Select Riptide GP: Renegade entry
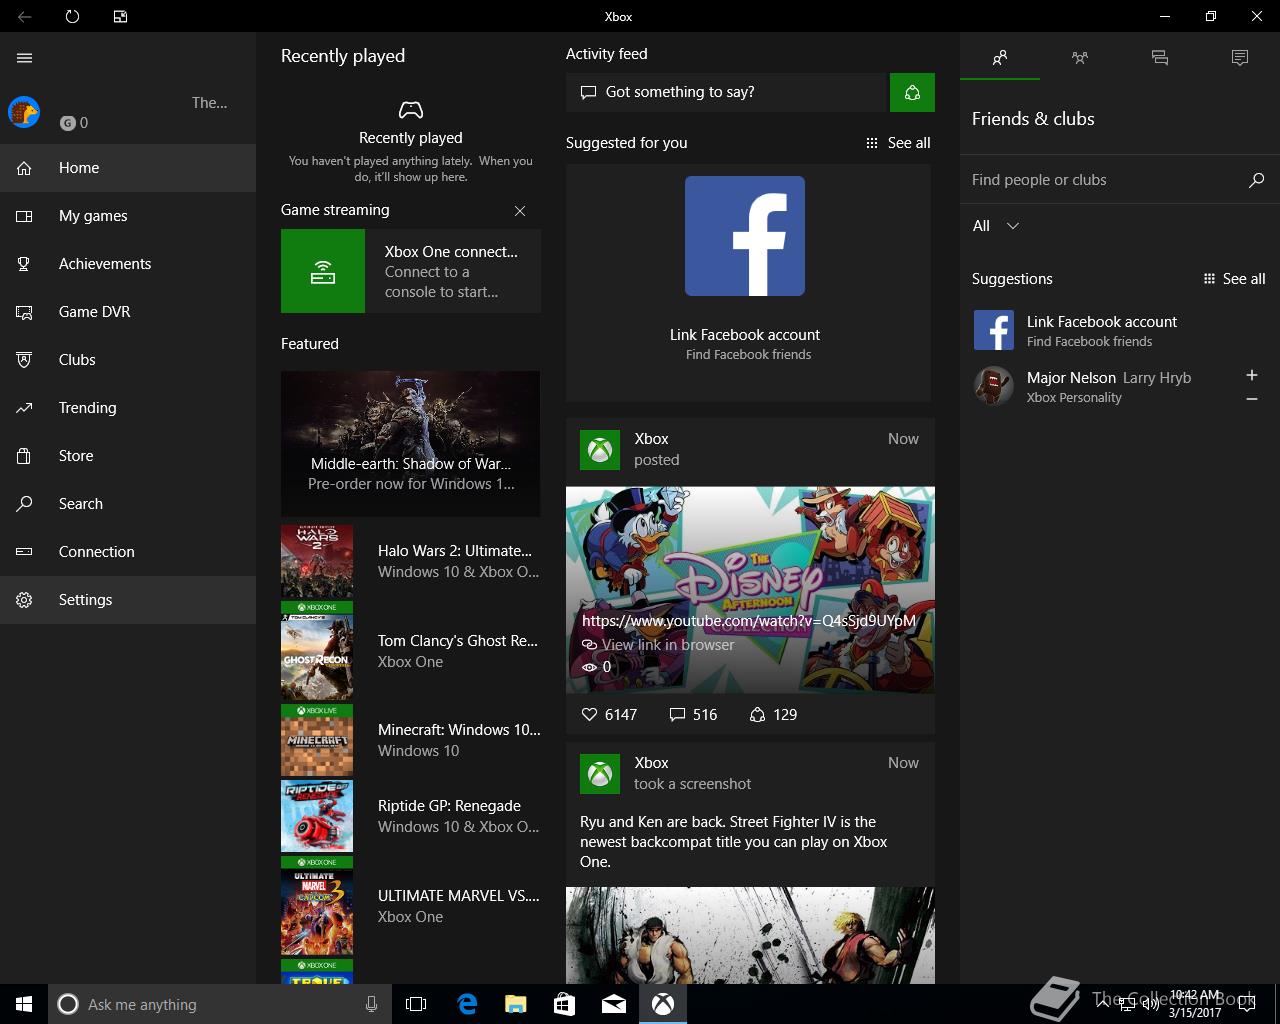 [411, 816]
